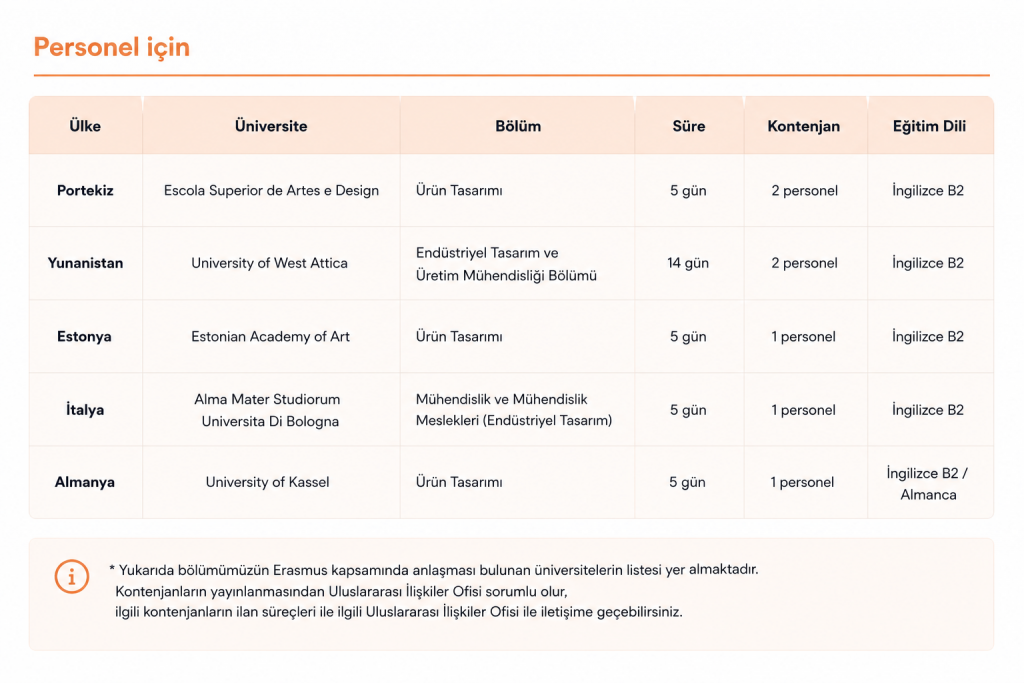
Task: Click the İtalya country cell
Action: tap(85, 409)
